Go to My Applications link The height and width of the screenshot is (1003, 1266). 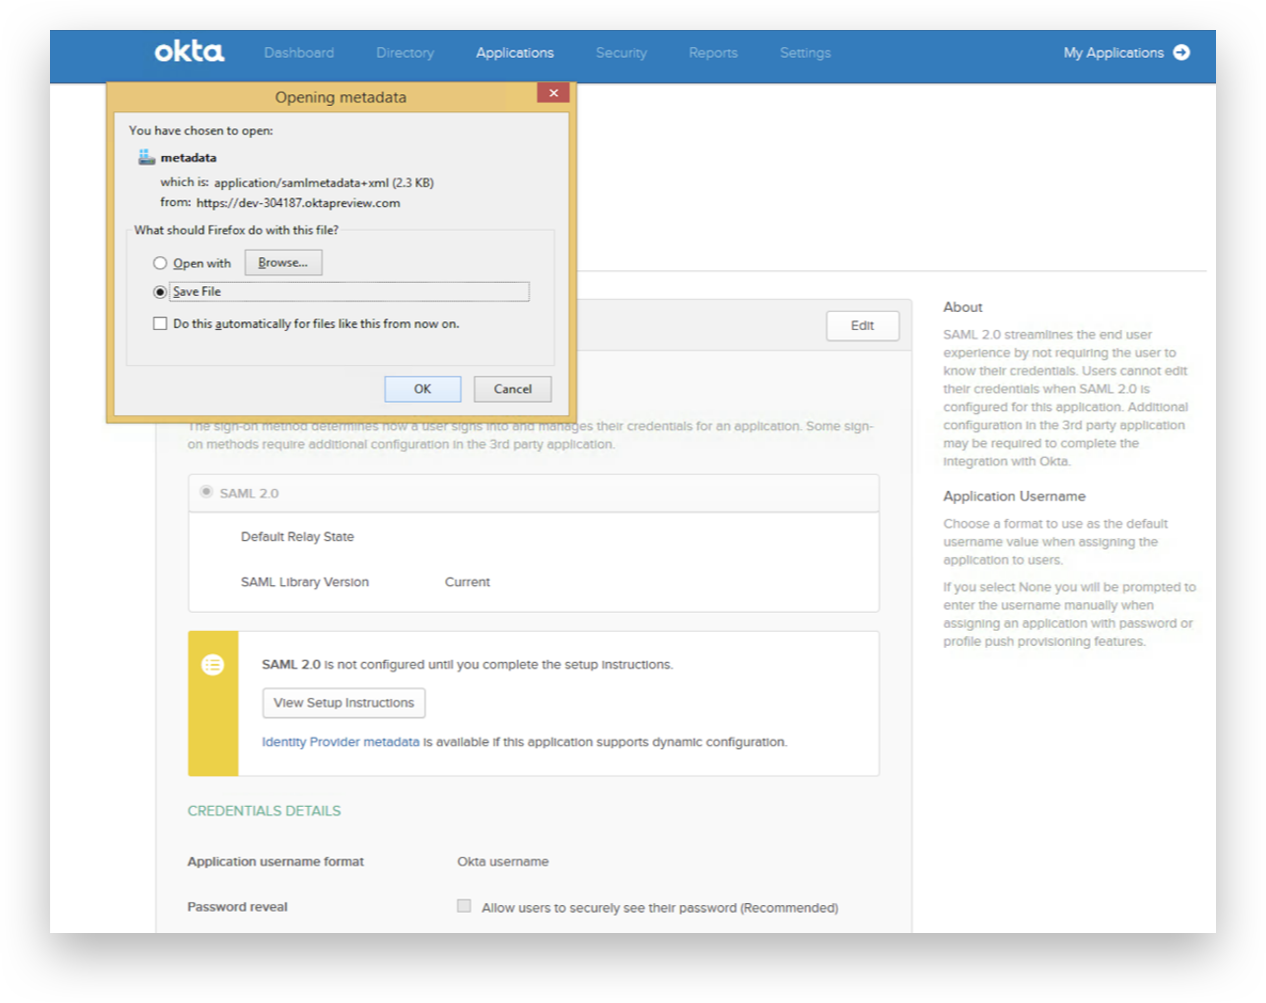click(1114, 53)
